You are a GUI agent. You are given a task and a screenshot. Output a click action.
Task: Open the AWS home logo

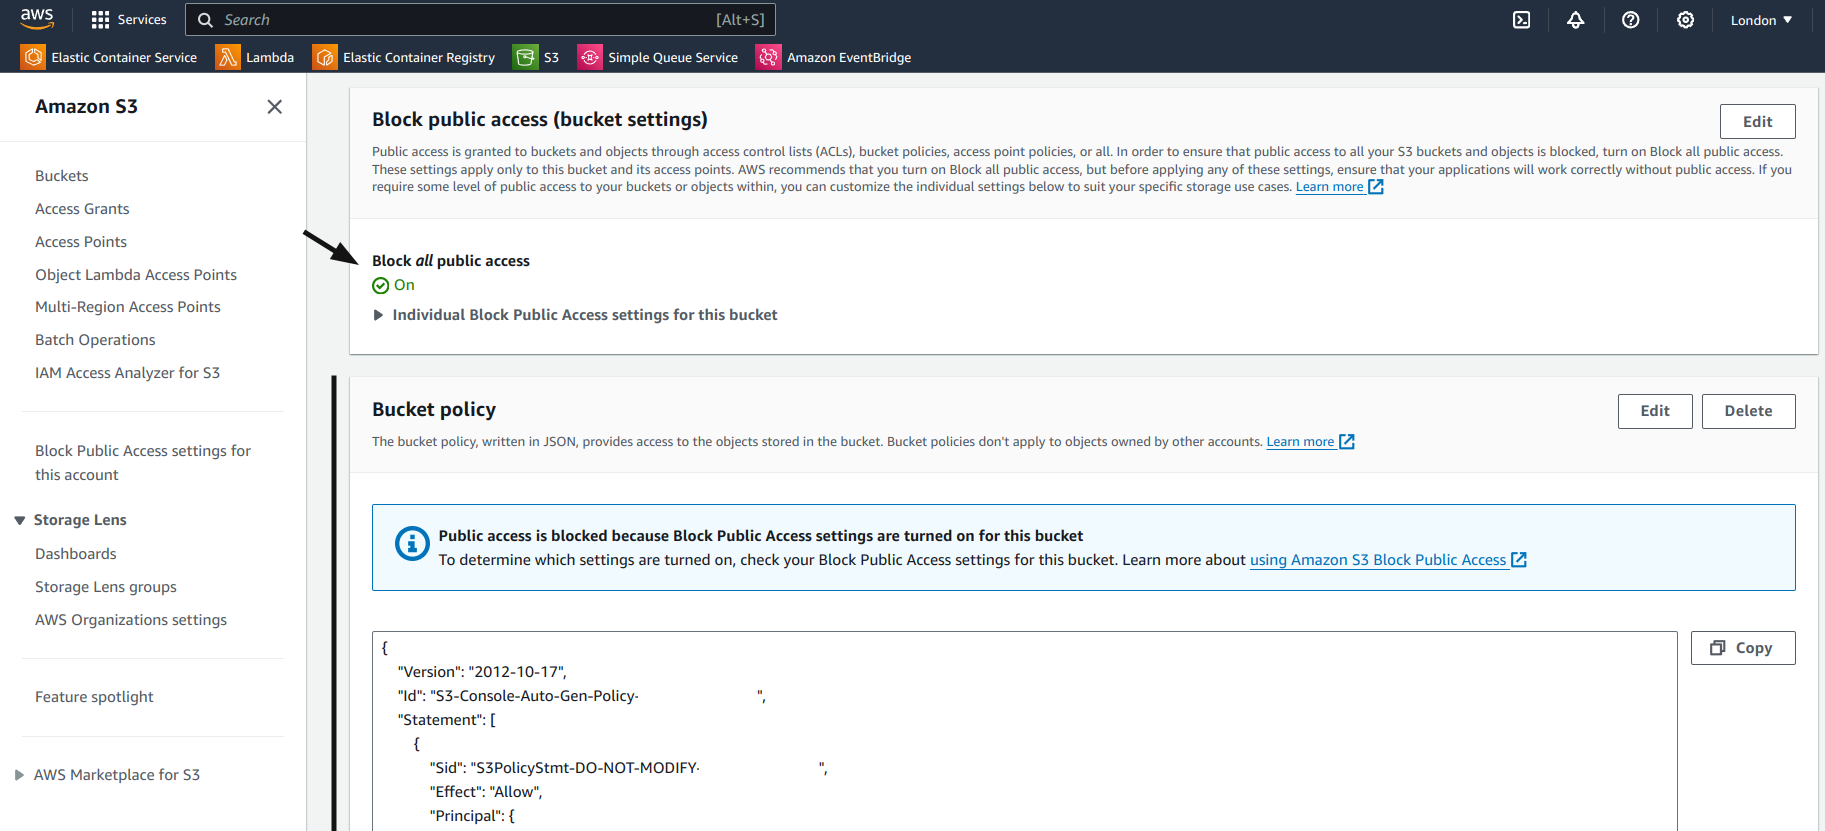[x=37, y=19]
